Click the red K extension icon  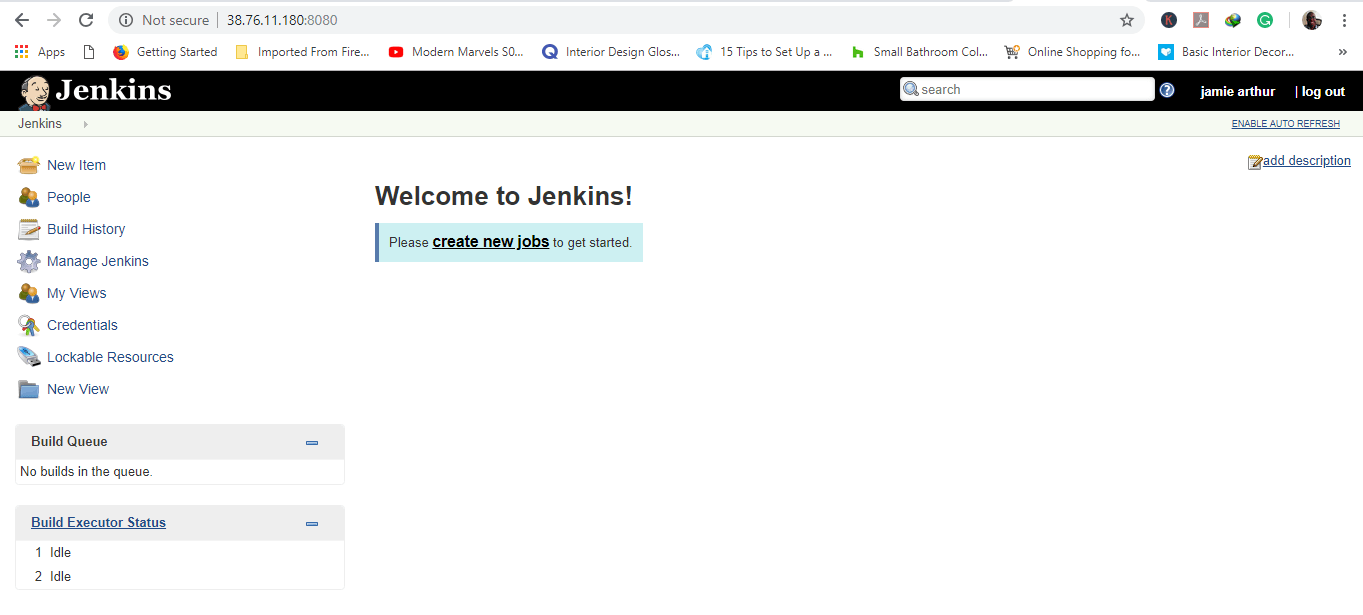click(x=1169, y=20)
